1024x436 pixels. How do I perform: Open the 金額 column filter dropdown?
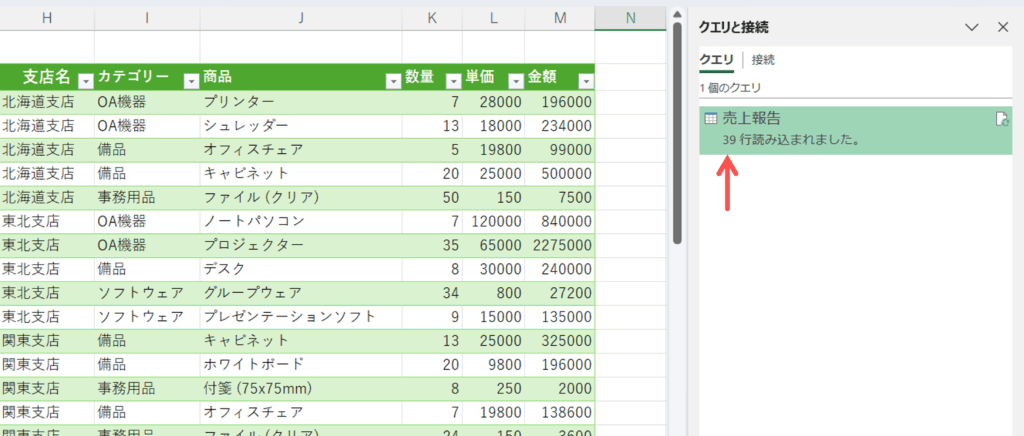coord(585,80)
